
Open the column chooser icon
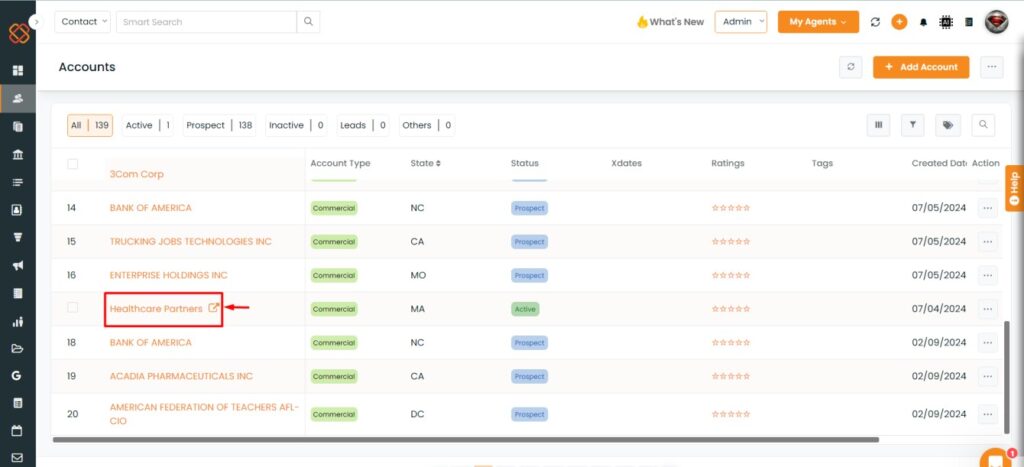tap(878, 125)
